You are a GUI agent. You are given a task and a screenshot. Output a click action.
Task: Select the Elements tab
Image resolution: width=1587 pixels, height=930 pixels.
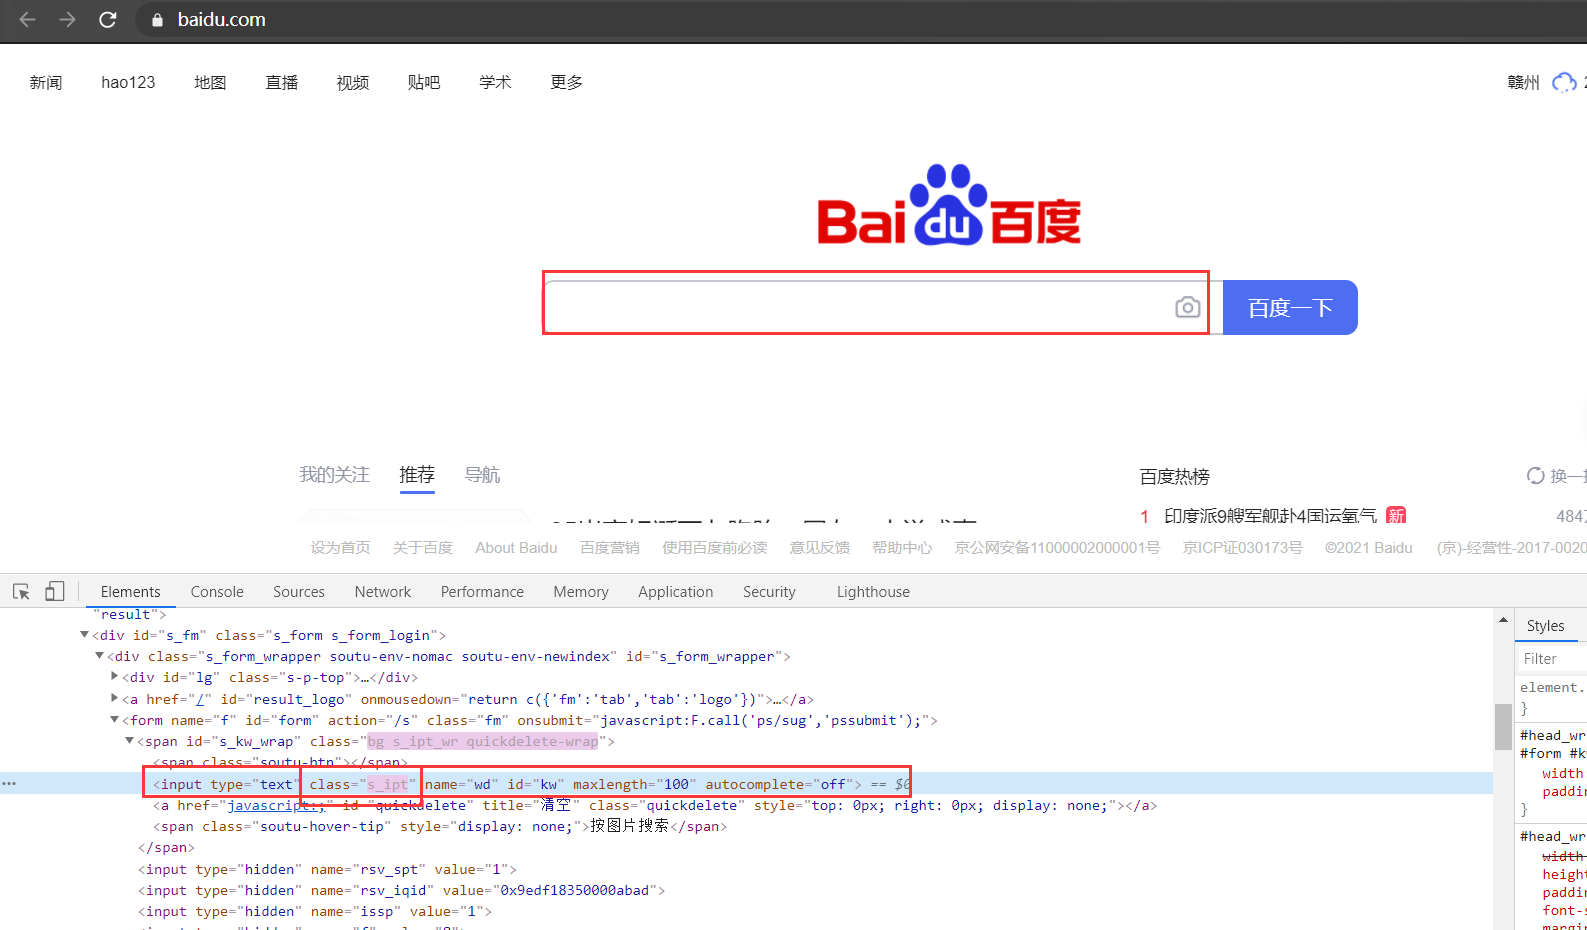point(130,592)
